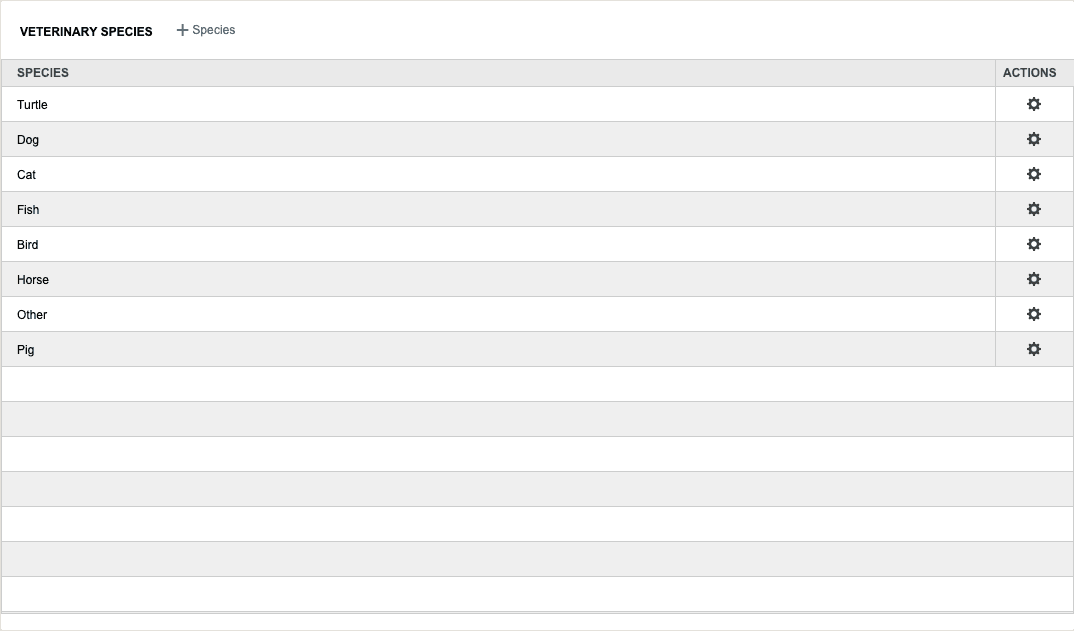Open the Horse row settings gear

coord(1034,279)
